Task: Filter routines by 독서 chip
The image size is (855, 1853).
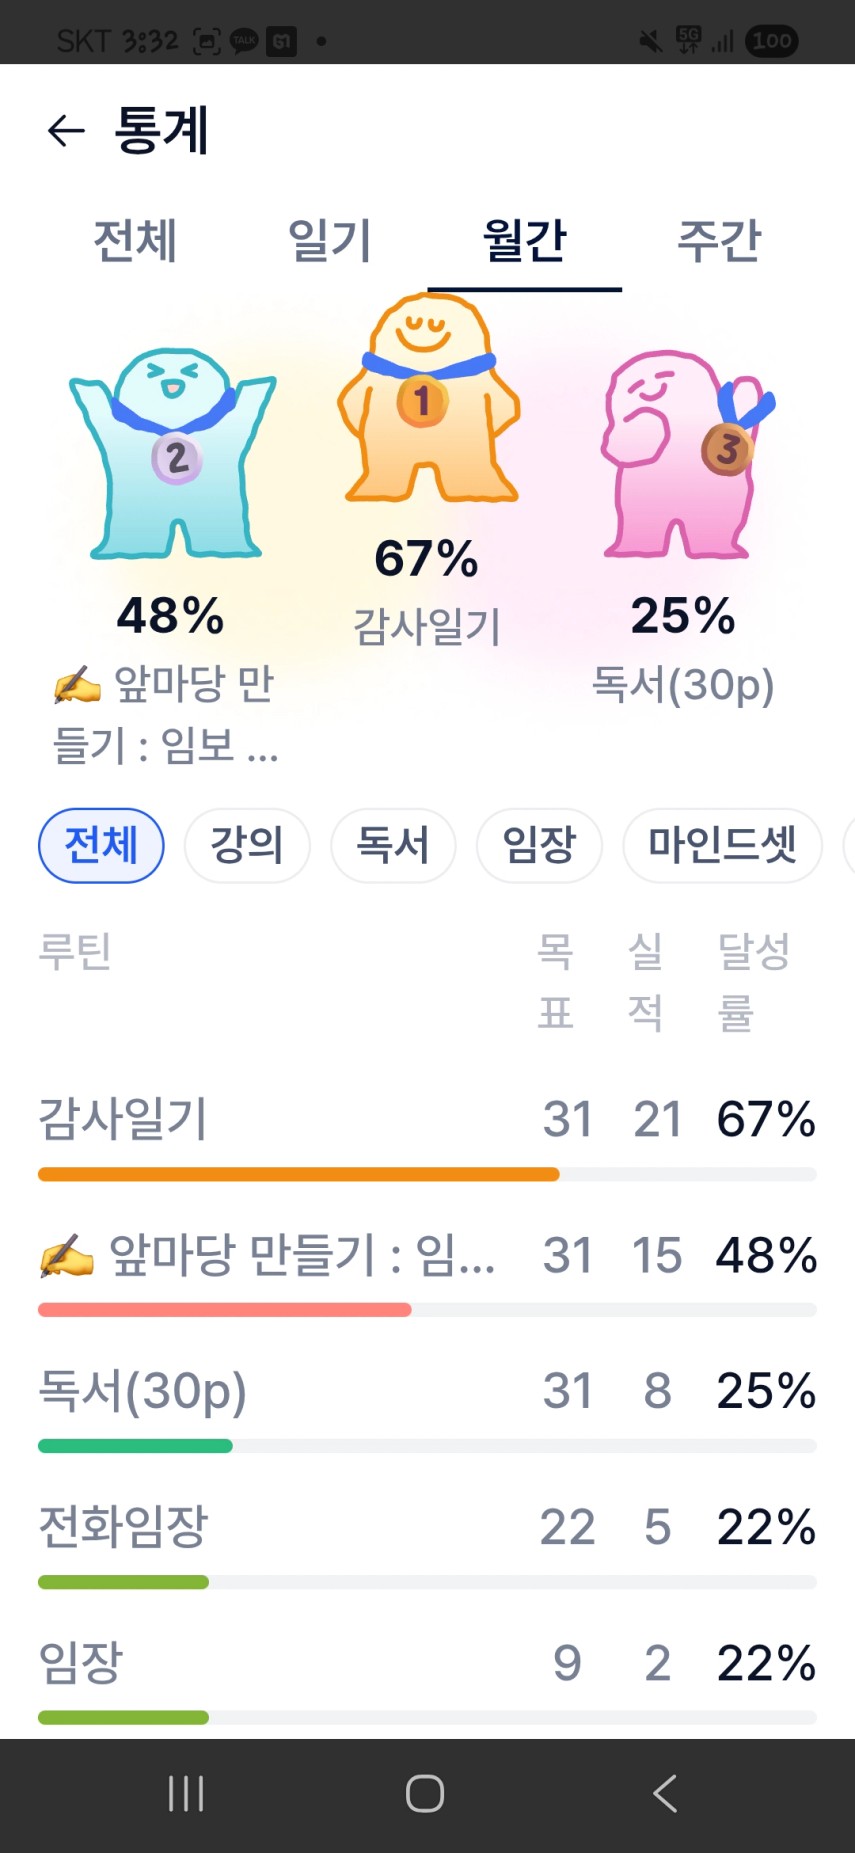Action: [393, 845]
